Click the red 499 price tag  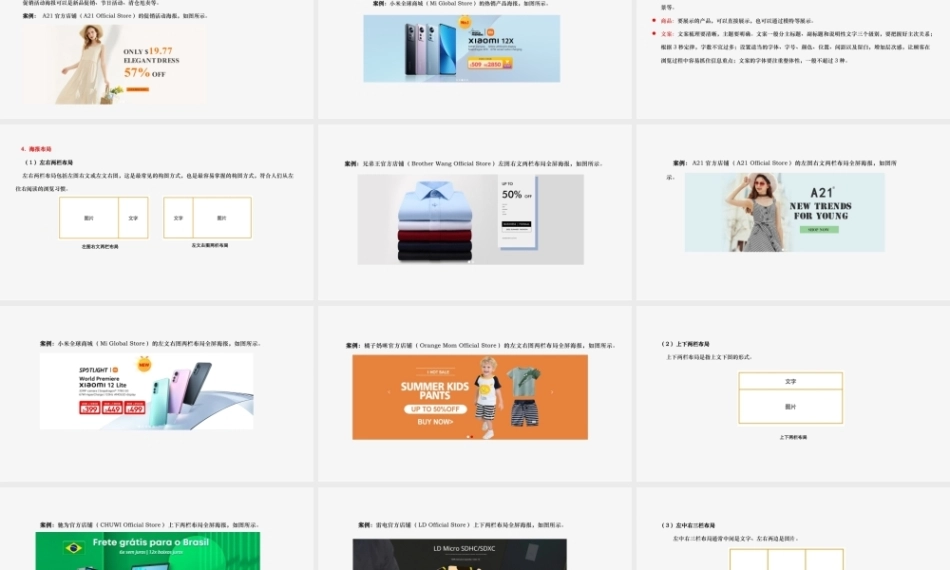coord(135,408)
